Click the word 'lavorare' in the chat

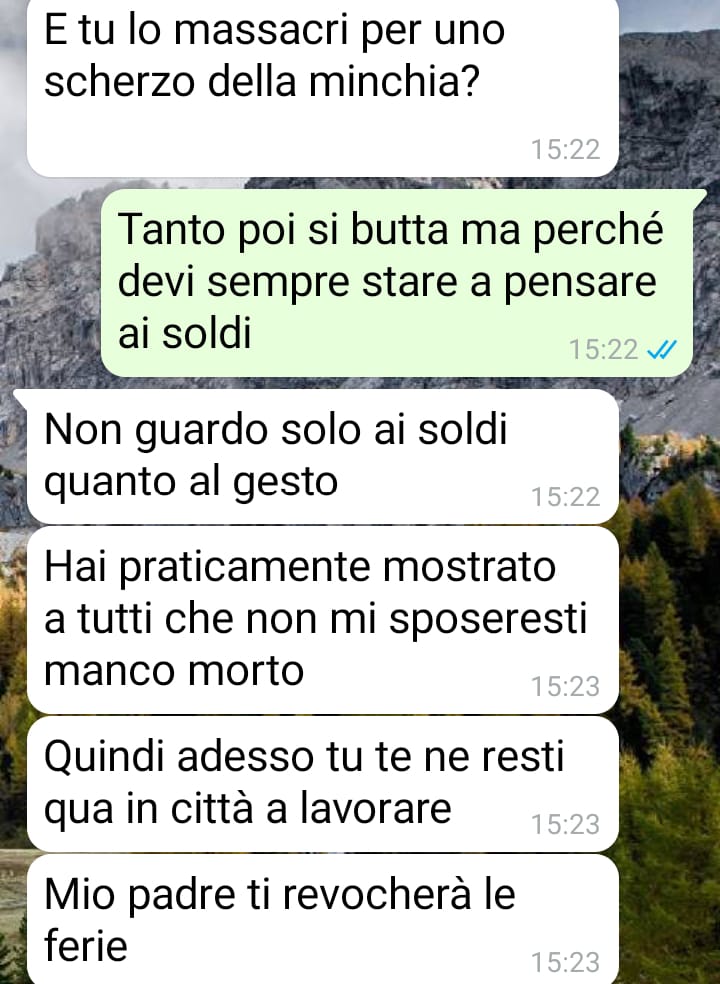click(x=375, y=808)
